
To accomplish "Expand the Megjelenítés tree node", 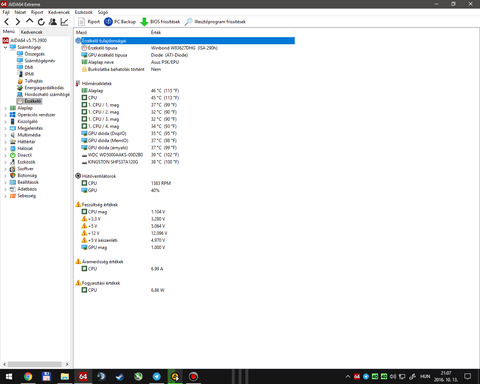I will tap(5, 128).
